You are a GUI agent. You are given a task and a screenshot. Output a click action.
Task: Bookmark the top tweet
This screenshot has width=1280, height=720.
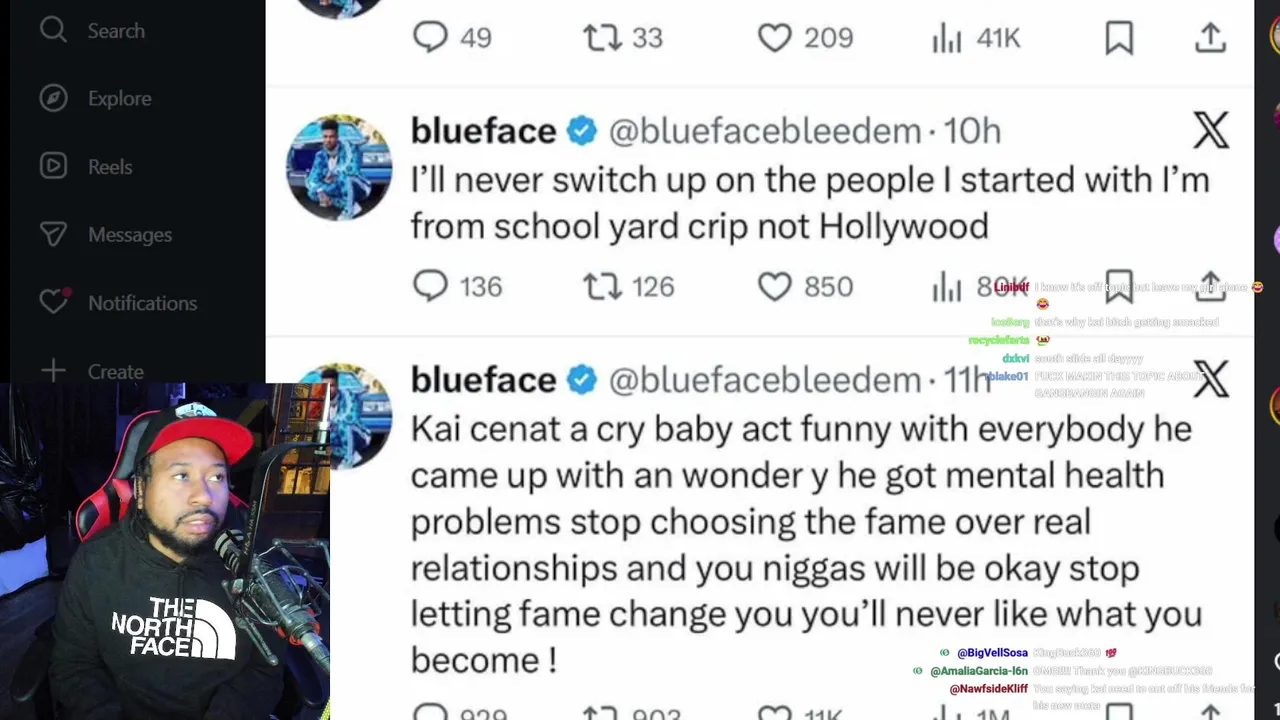tap(1119, 38)
